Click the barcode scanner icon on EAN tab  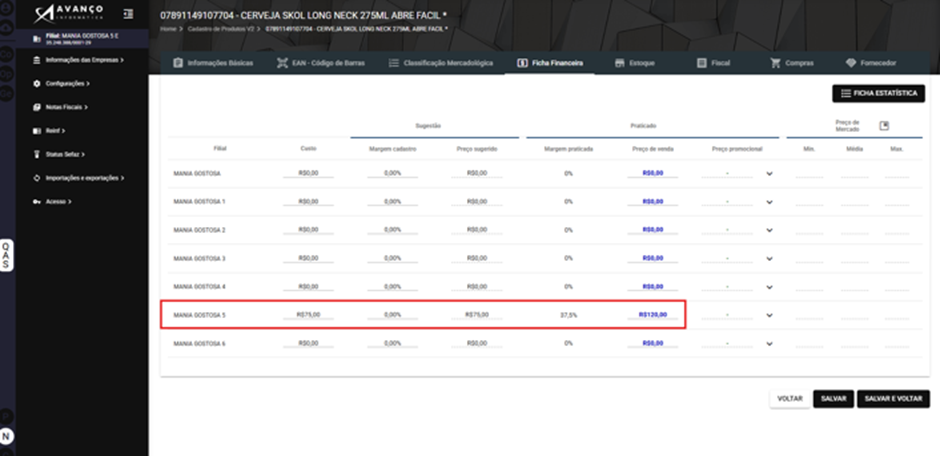click(x=282, y=63)
